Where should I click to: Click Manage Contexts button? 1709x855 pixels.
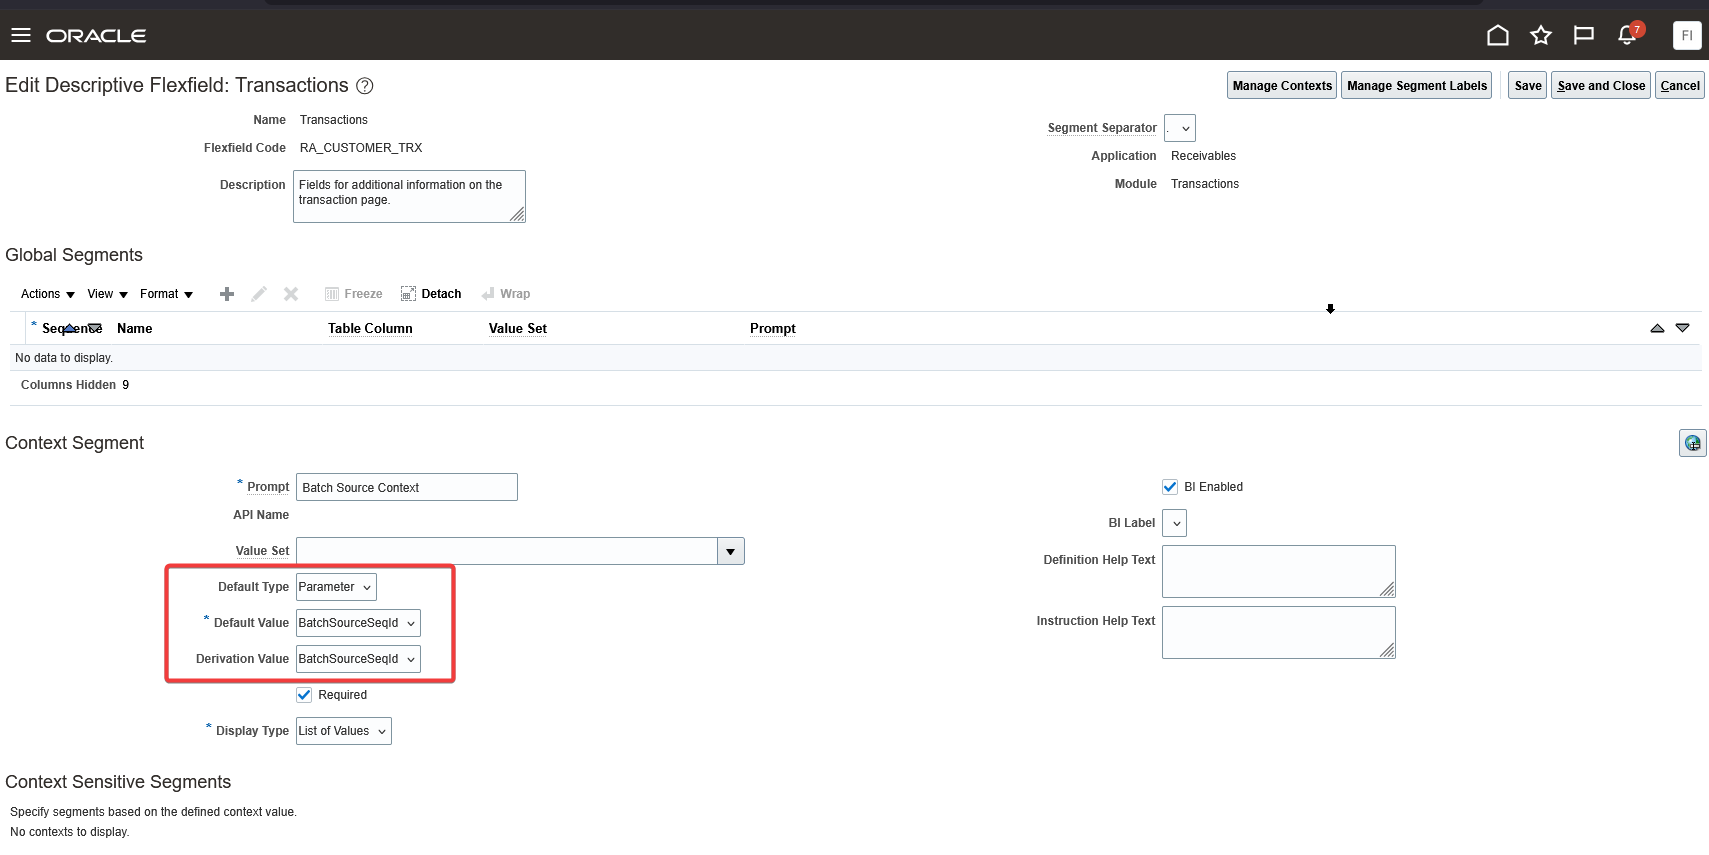pyautogui.click(x=1282, y=86)
